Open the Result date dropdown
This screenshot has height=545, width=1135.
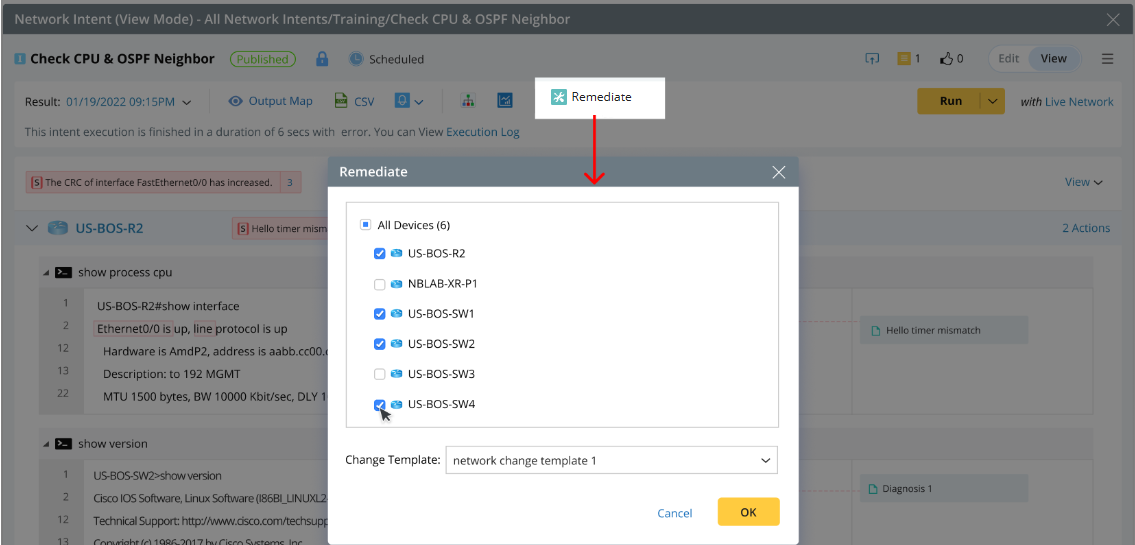187,101
